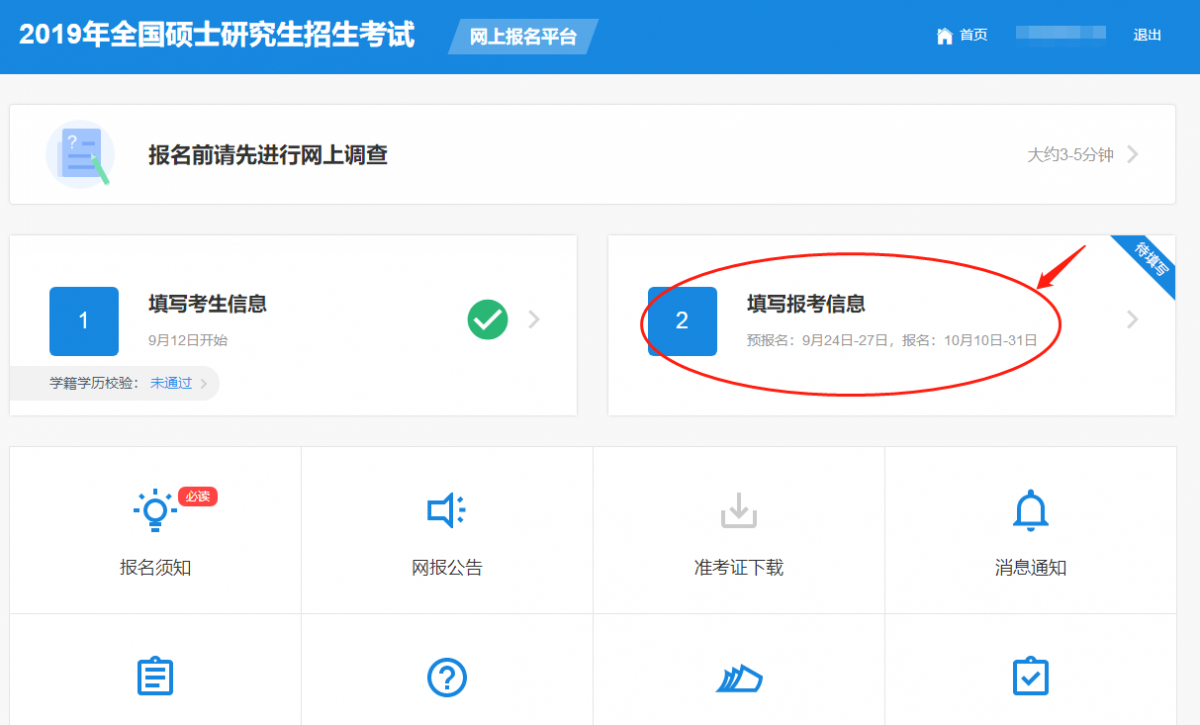Image resolution: width=1200 pixels, height=725 pixels.
Task: Click the survey magnifier illustration icon
Action: 80,154
